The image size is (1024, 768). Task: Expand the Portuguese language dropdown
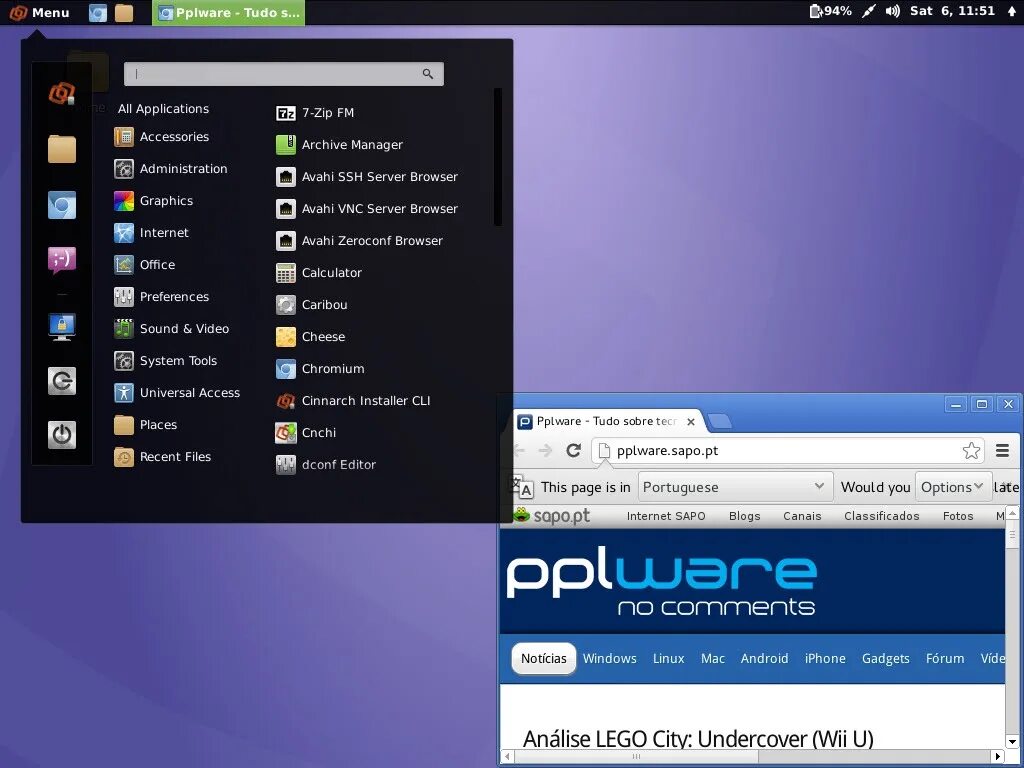pyautogui.click(x=735, y=487)
